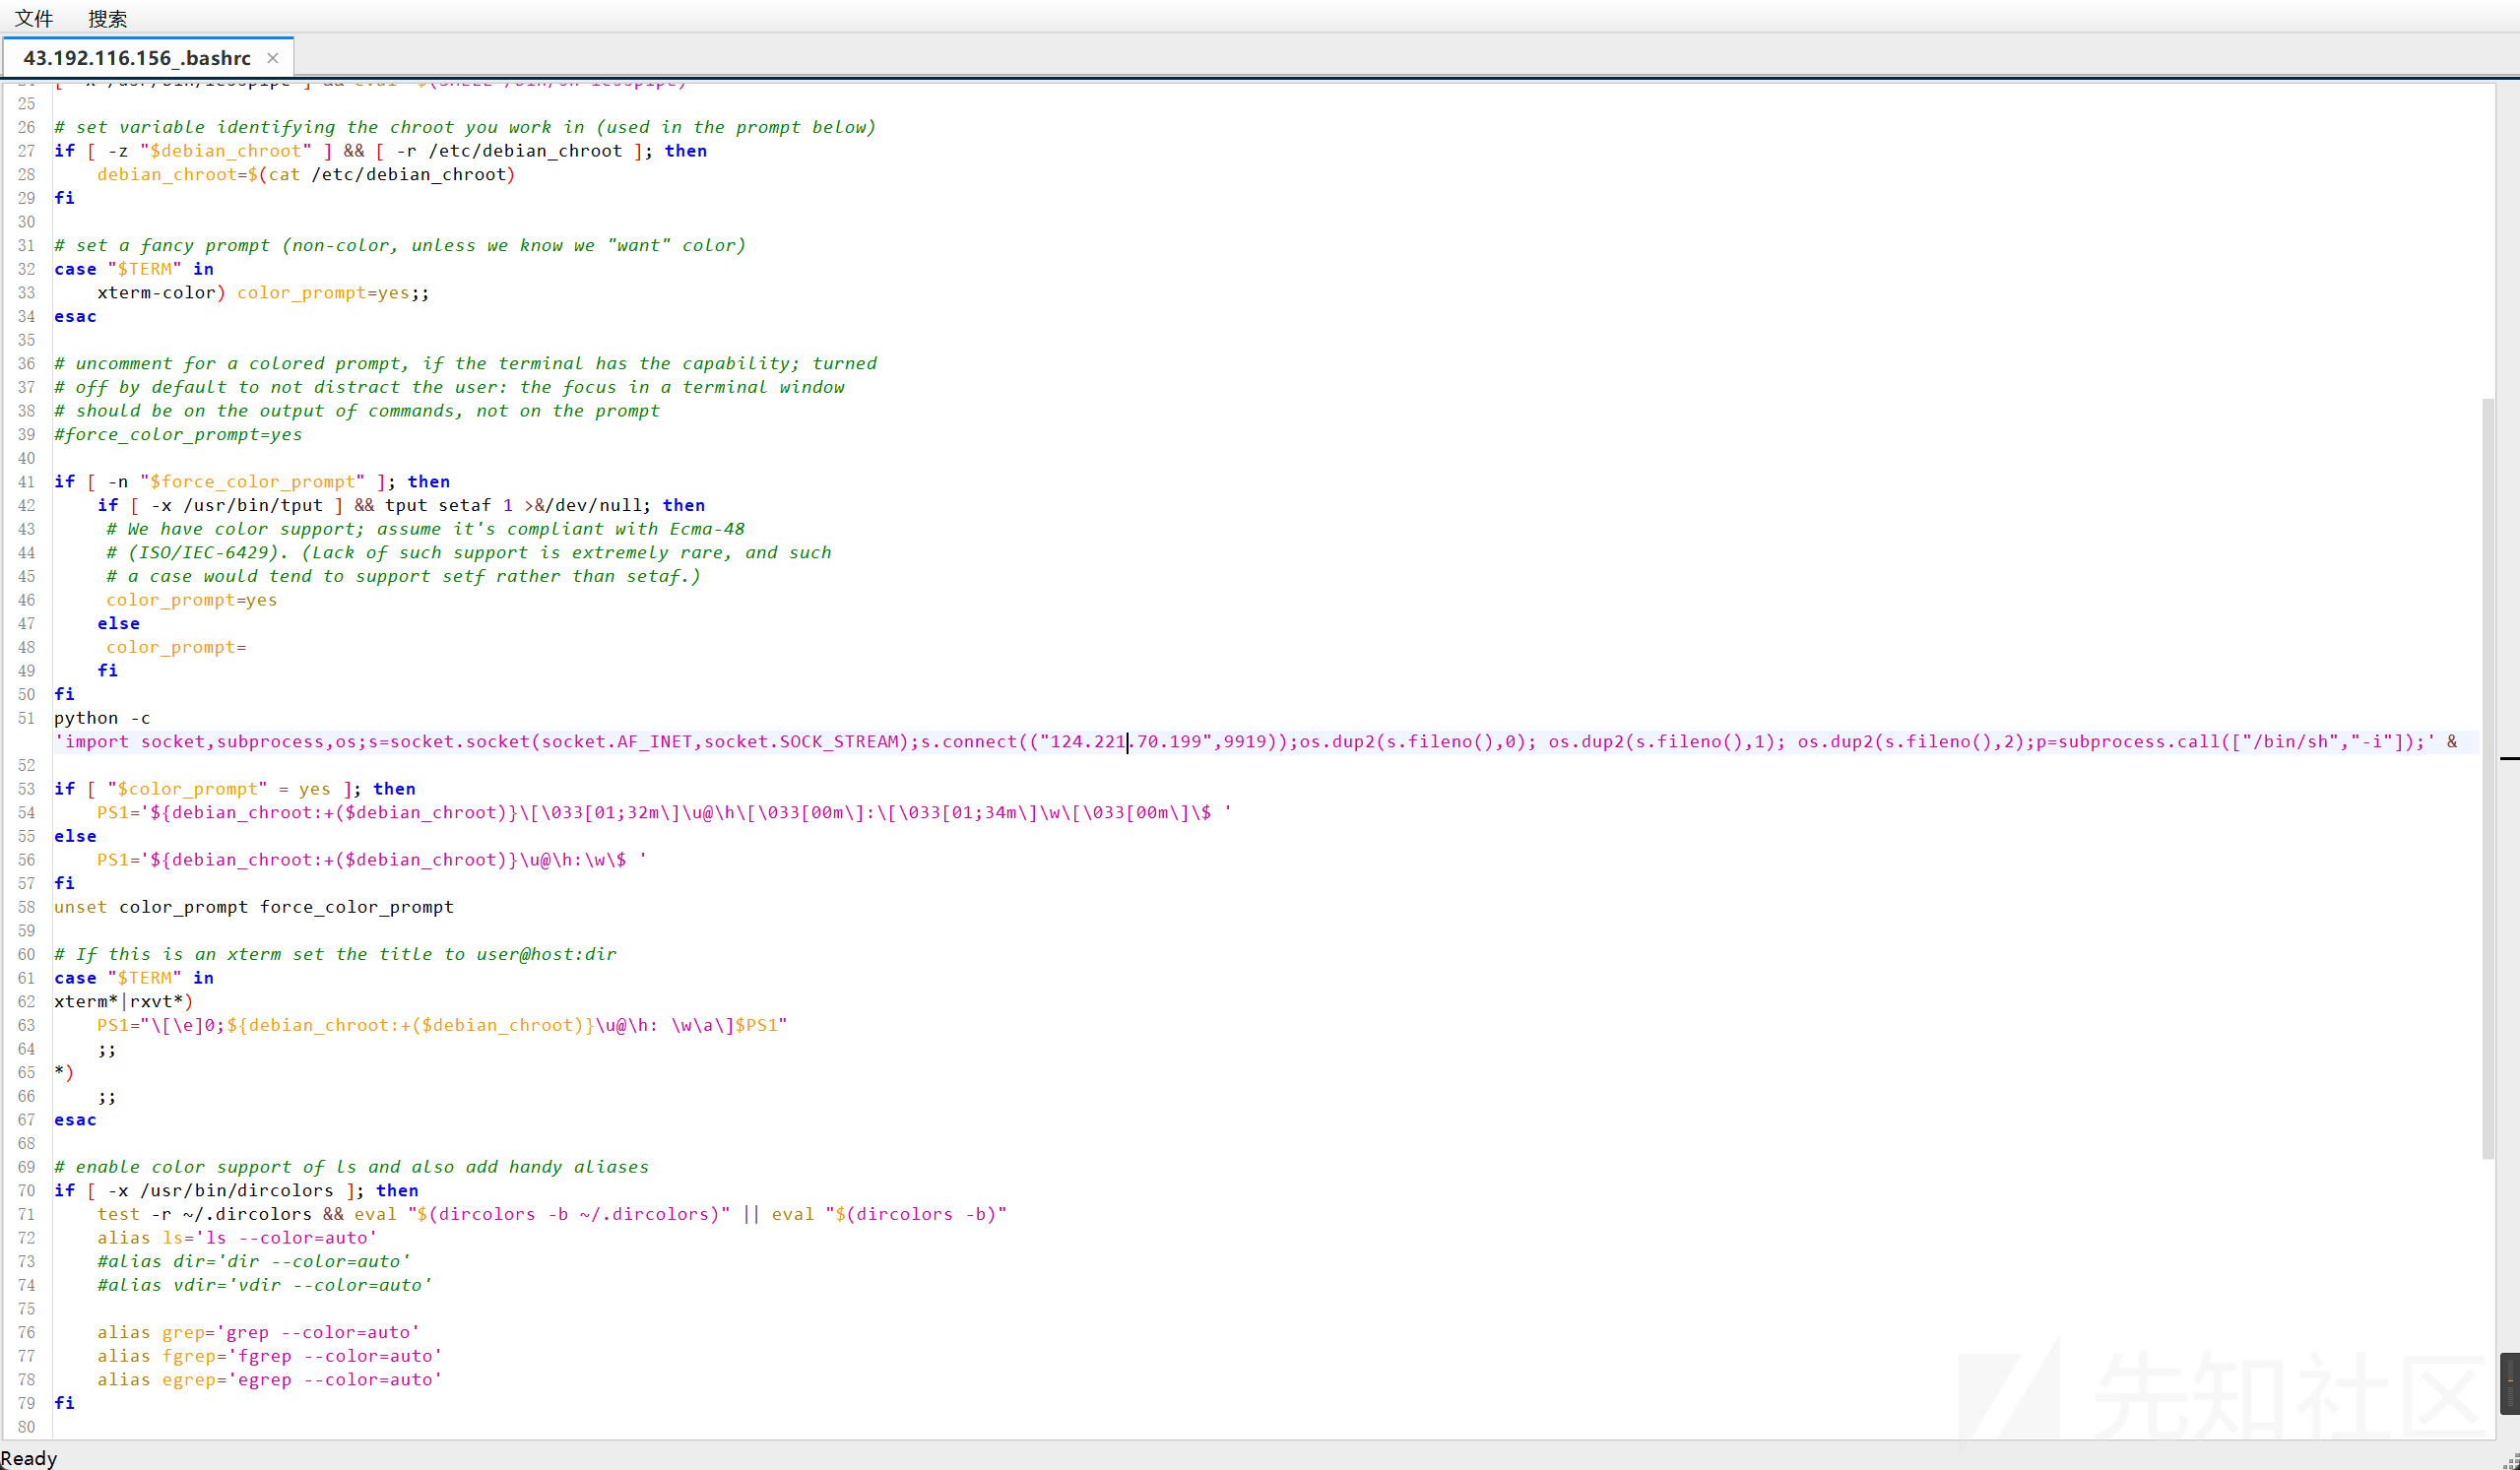The image size is (2520, 1470).
Task: Click the comment 'enable color support of ls'
Action: point(351,1167)
